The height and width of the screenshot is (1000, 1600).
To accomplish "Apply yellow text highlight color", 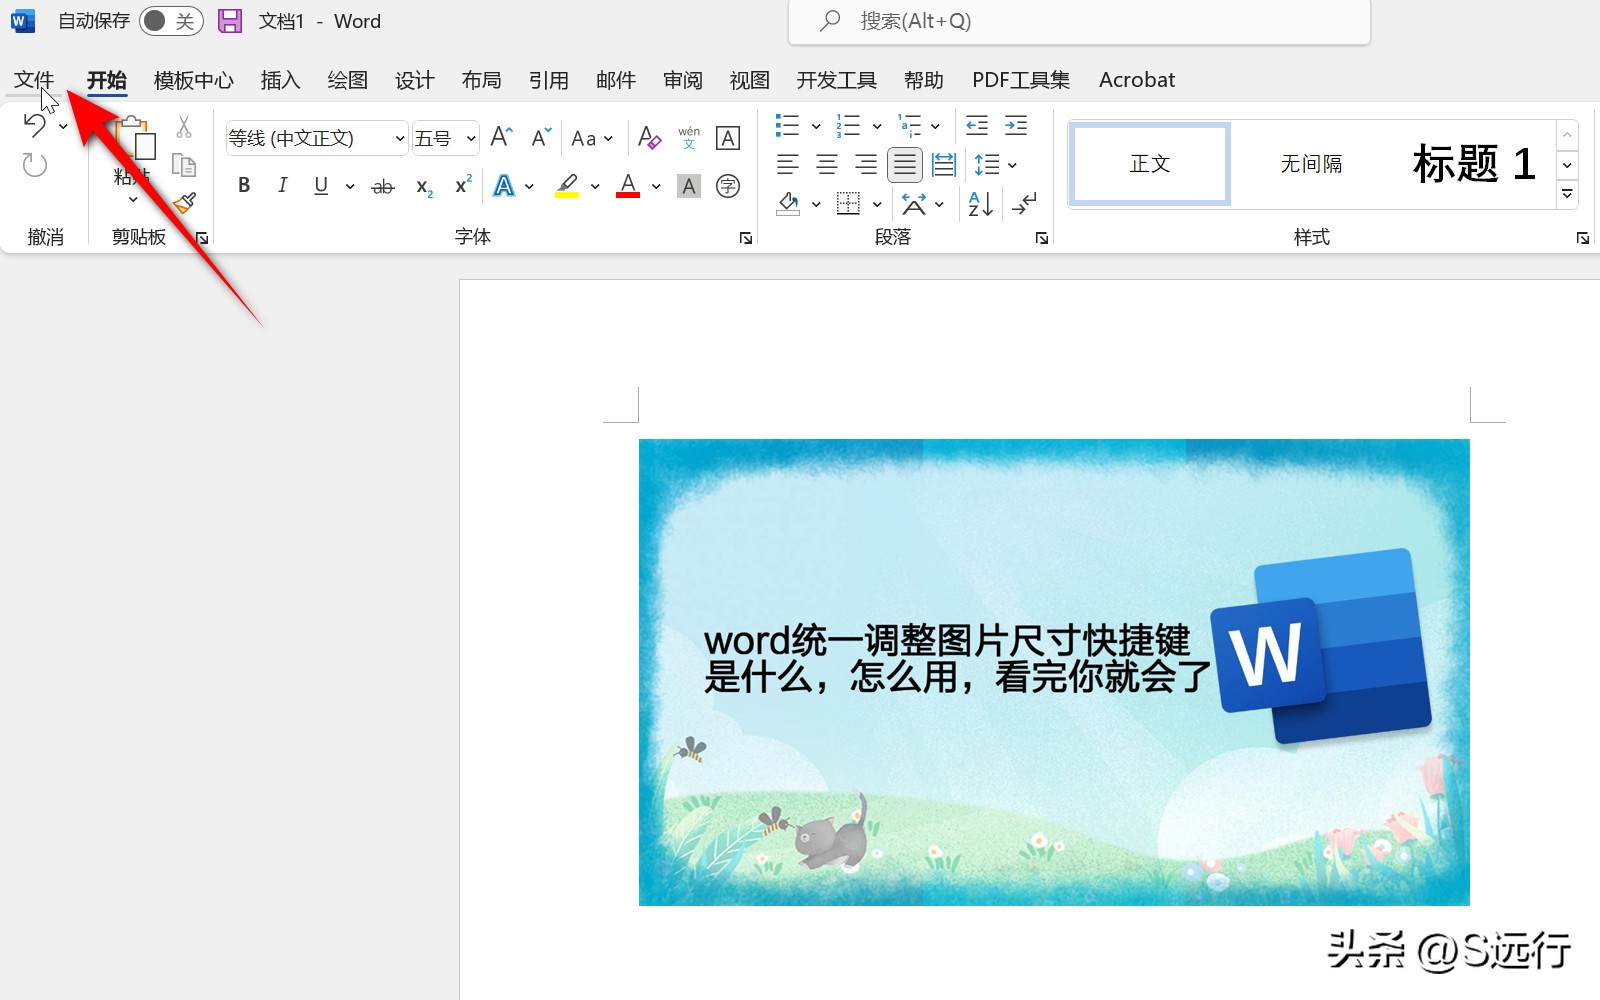I will [567, 185].
